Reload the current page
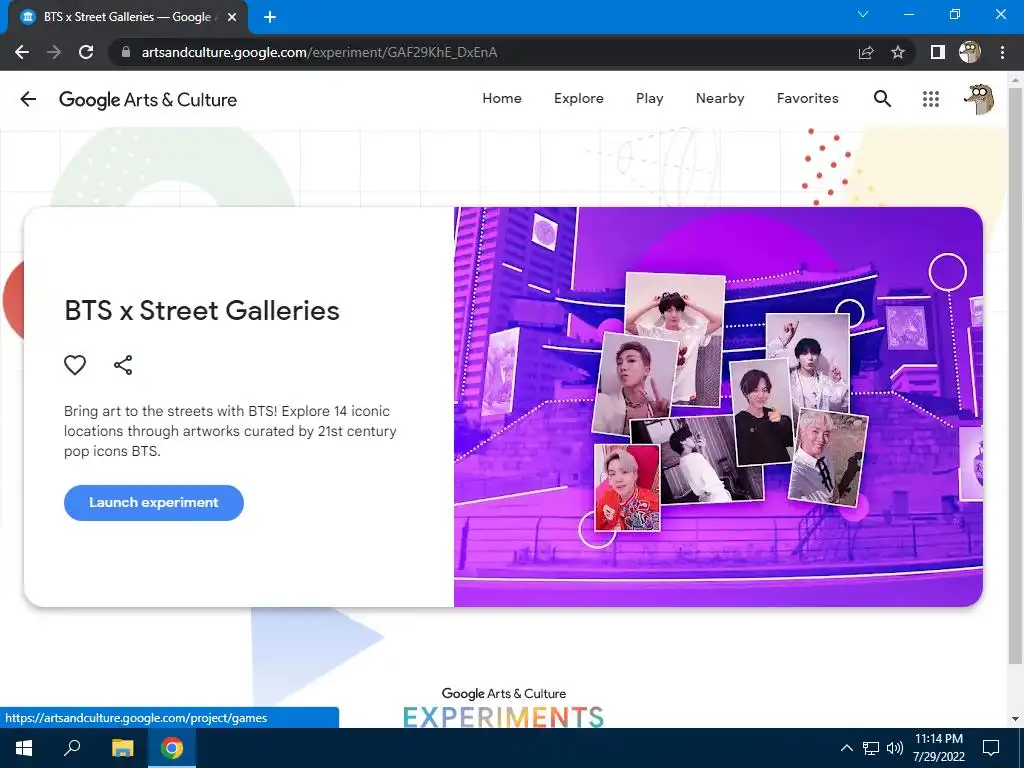 click(x=86, y=52)
